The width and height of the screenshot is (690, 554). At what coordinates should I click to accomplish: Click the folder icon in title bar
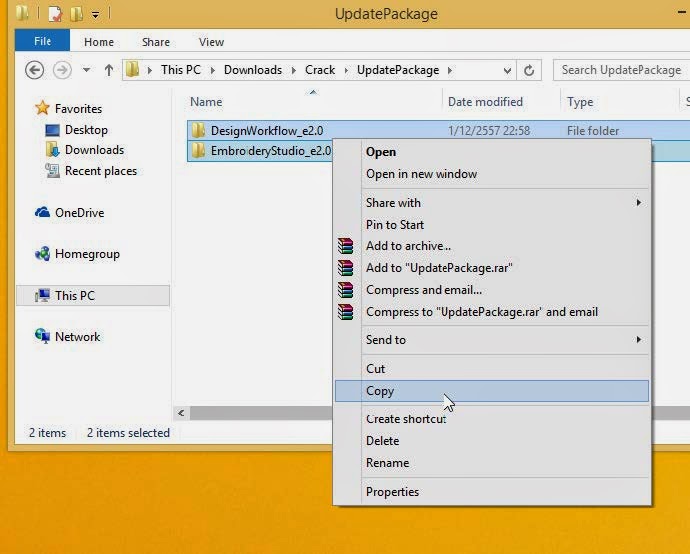23,13
